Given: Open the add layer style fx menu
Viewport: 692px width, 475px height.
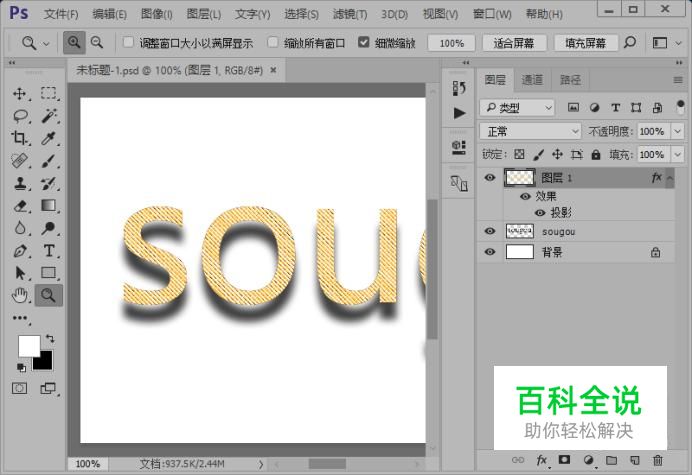Looking at the screenshot, I should coord(542,460).
